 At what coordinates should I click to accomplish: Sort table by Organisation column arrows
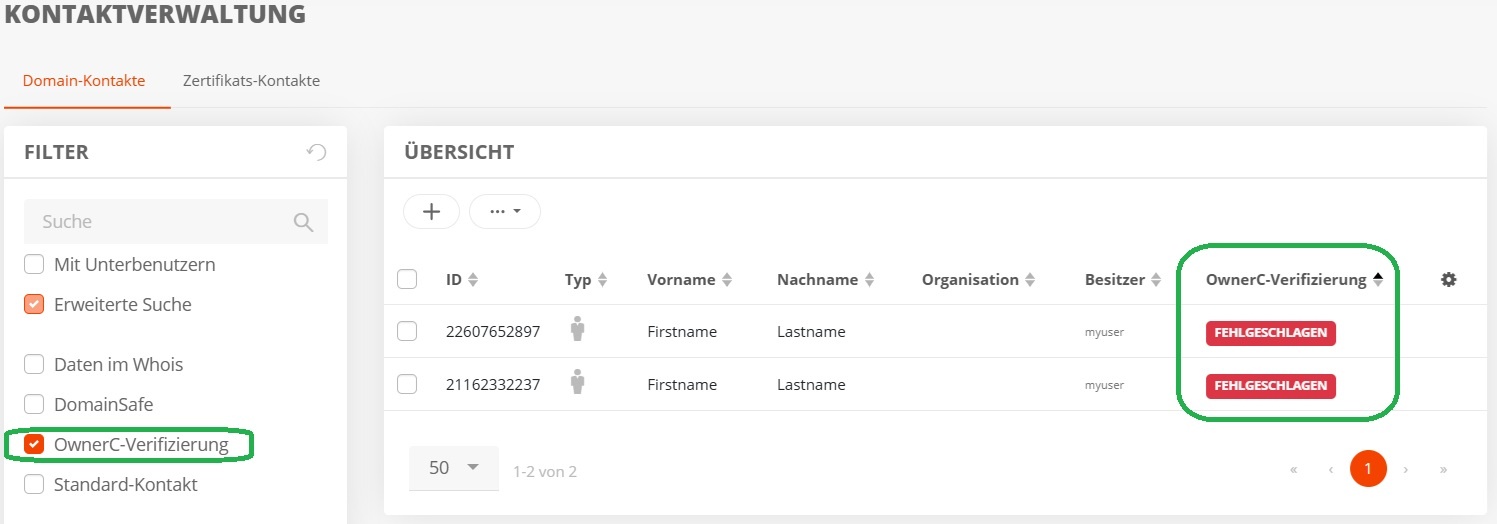coord(1030,280)
